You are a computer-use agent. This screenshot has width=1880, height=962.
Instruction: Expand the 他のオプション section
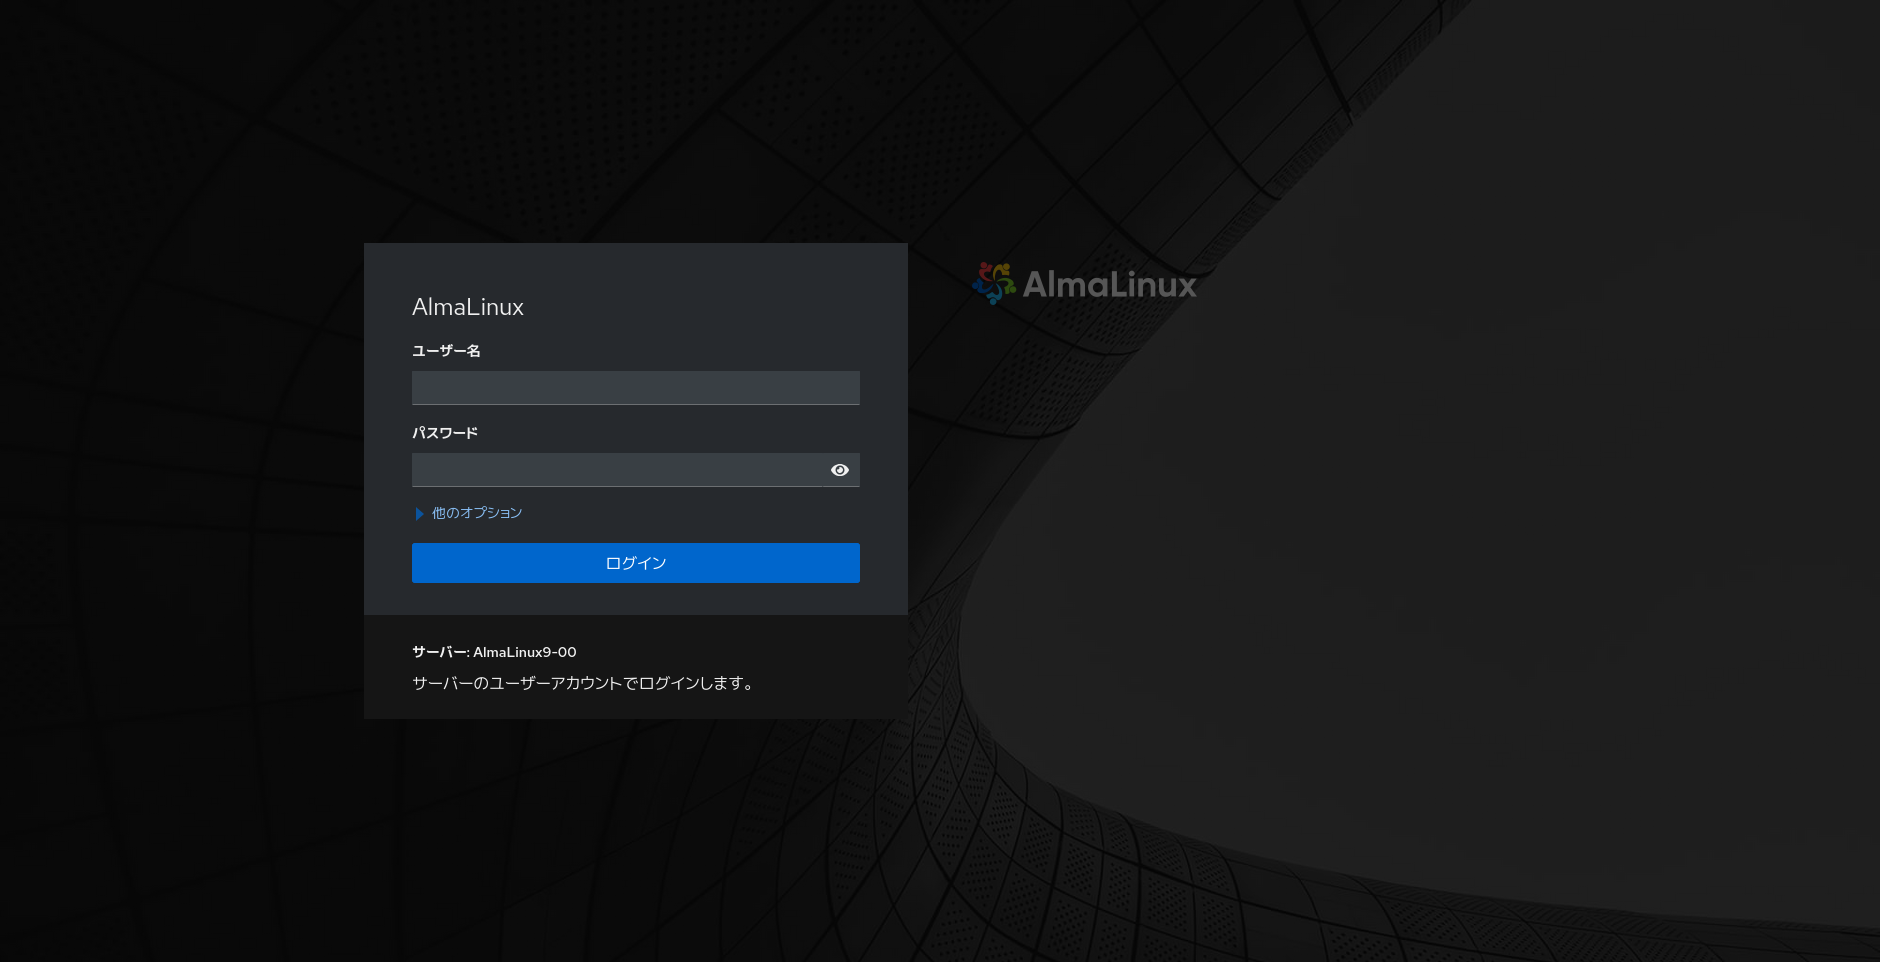pyautogui.click(x=468, y=513)
